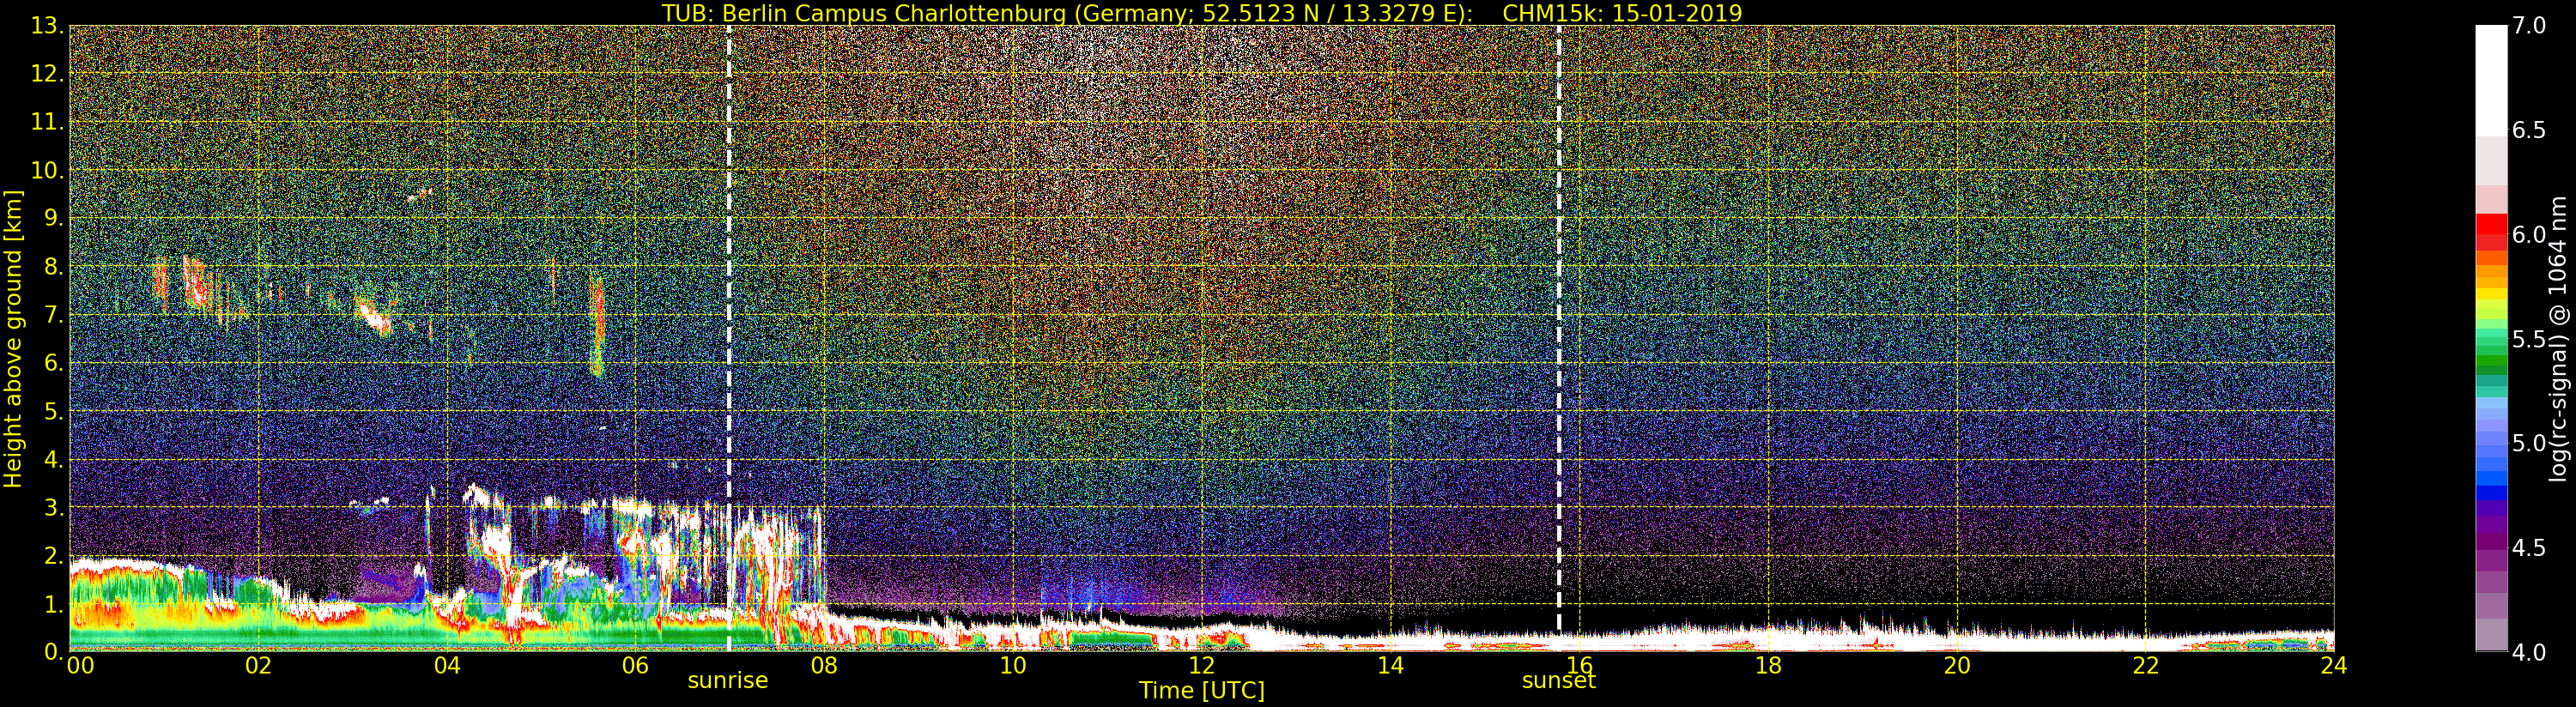
Task: Pick the red band on the colorbar
Action: 2491,230
